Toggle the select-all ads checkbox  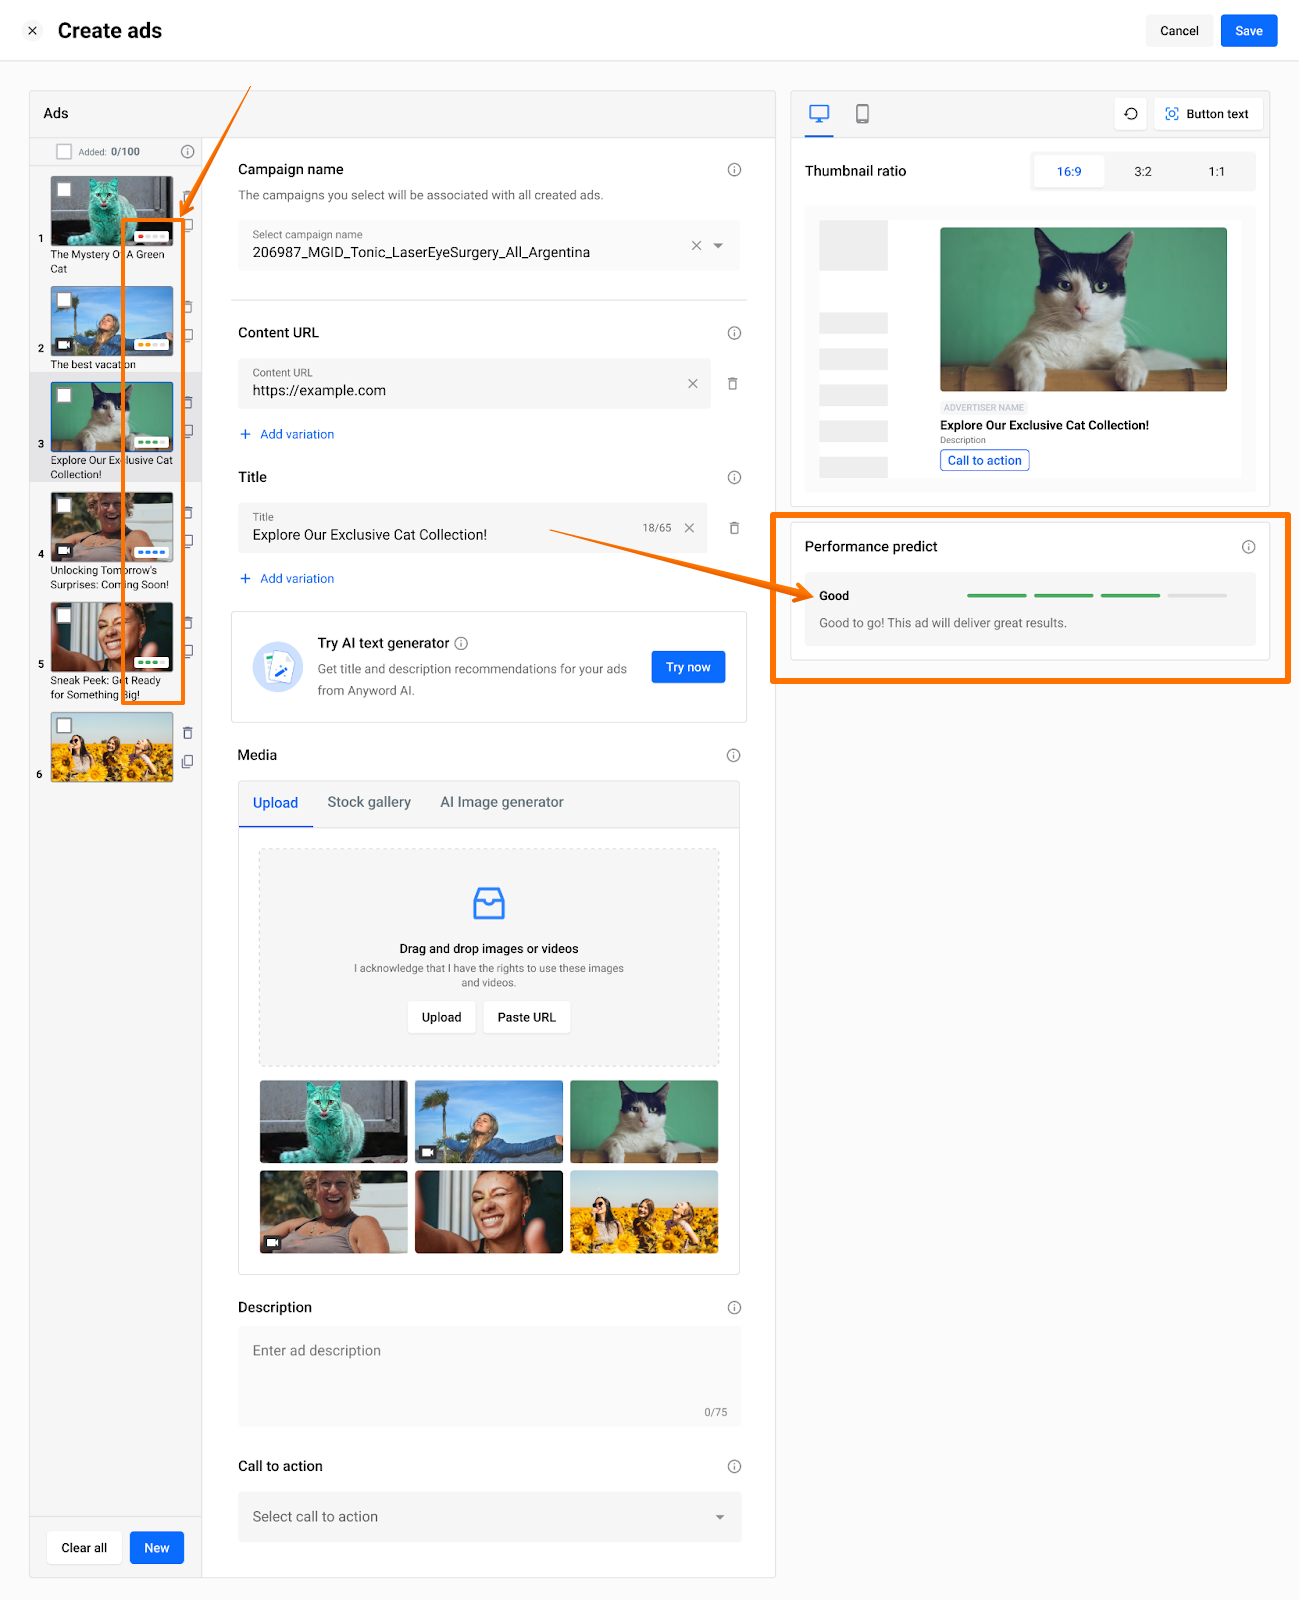(x=64, y=152)
